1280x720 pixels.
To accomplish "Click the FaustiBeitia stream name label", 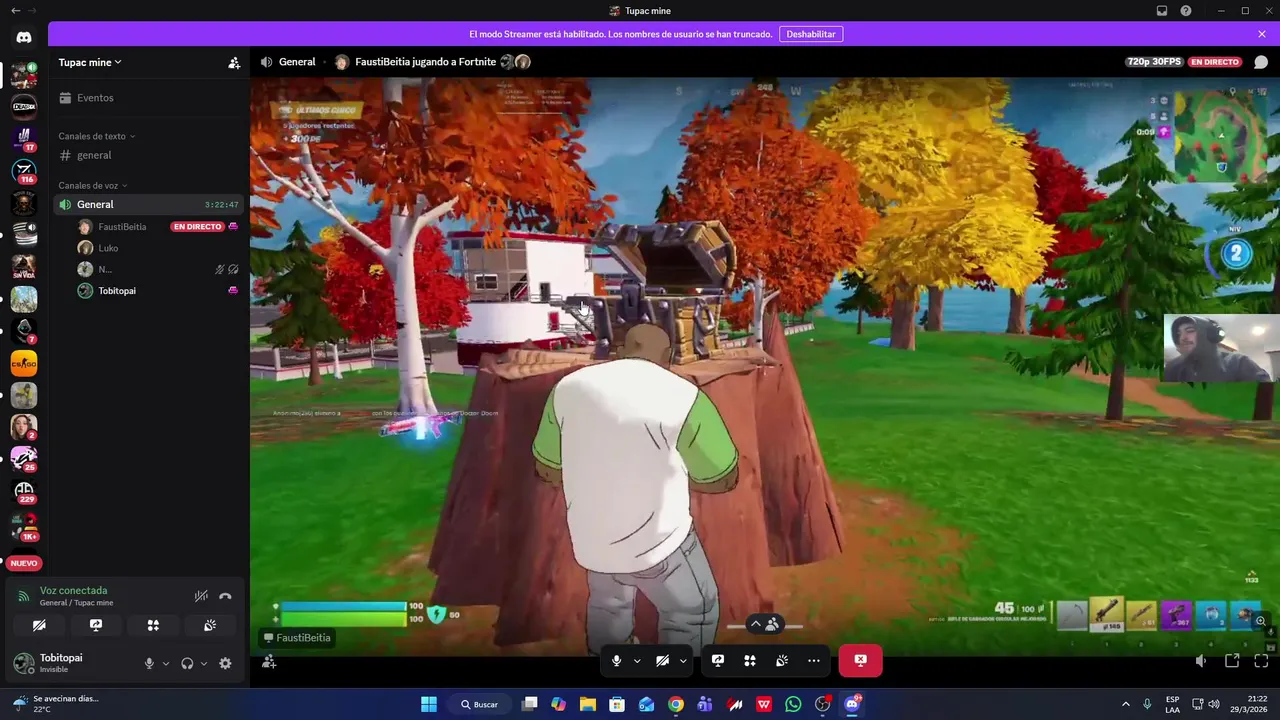I will (296, 638).
